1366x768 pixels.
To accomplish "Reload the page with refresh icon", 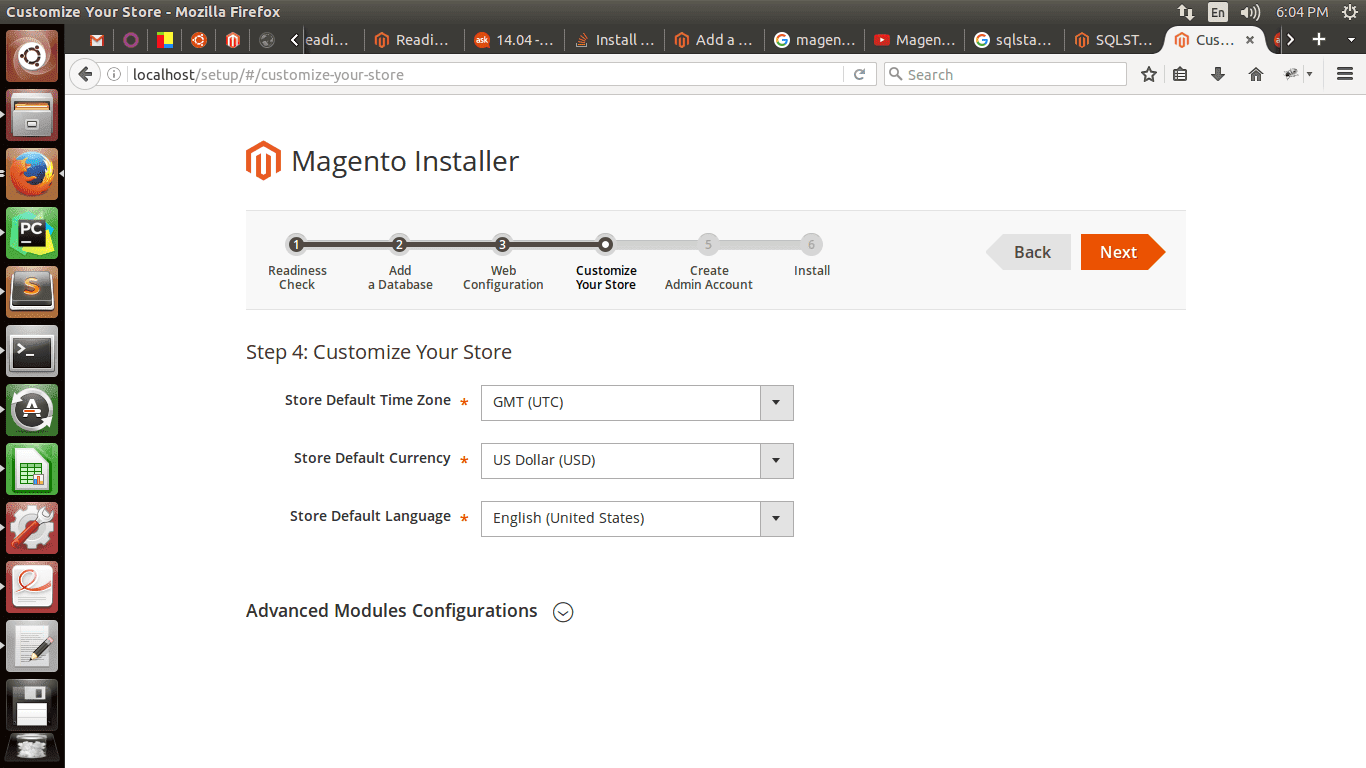I will tap(859, 74).
